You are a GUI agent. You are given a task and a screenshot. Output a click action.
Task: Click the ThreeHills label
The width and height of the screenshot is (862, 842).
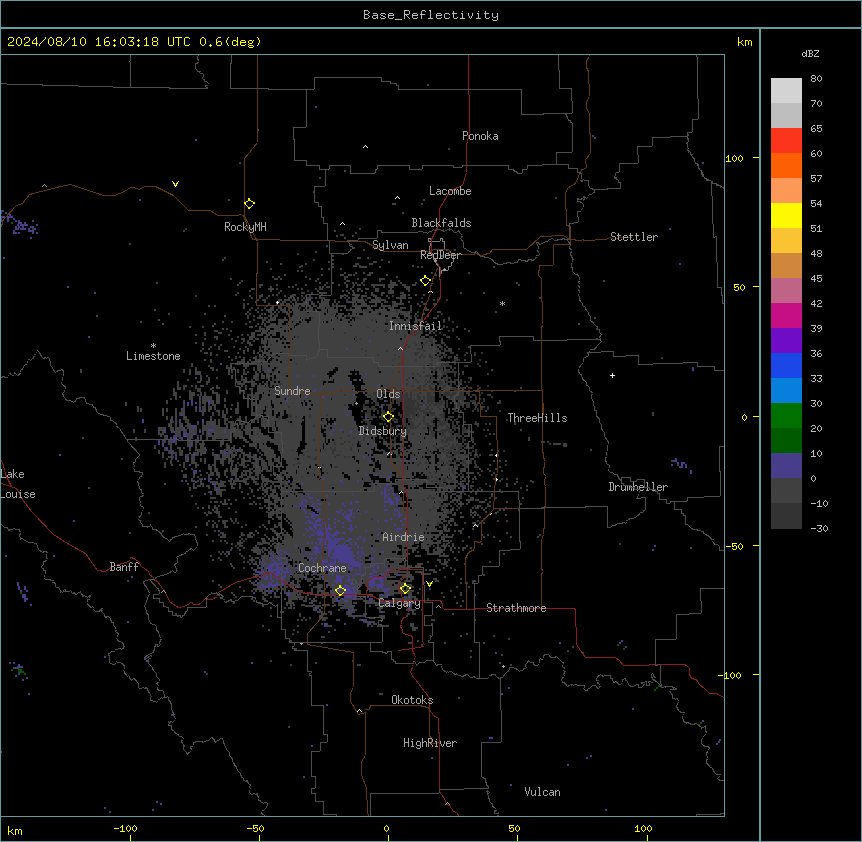tap(537, 418)
